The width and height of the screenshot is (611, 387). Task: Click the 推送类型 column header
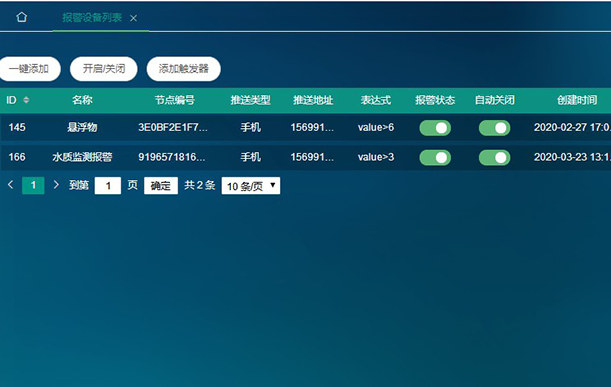(x=251, y=100)
